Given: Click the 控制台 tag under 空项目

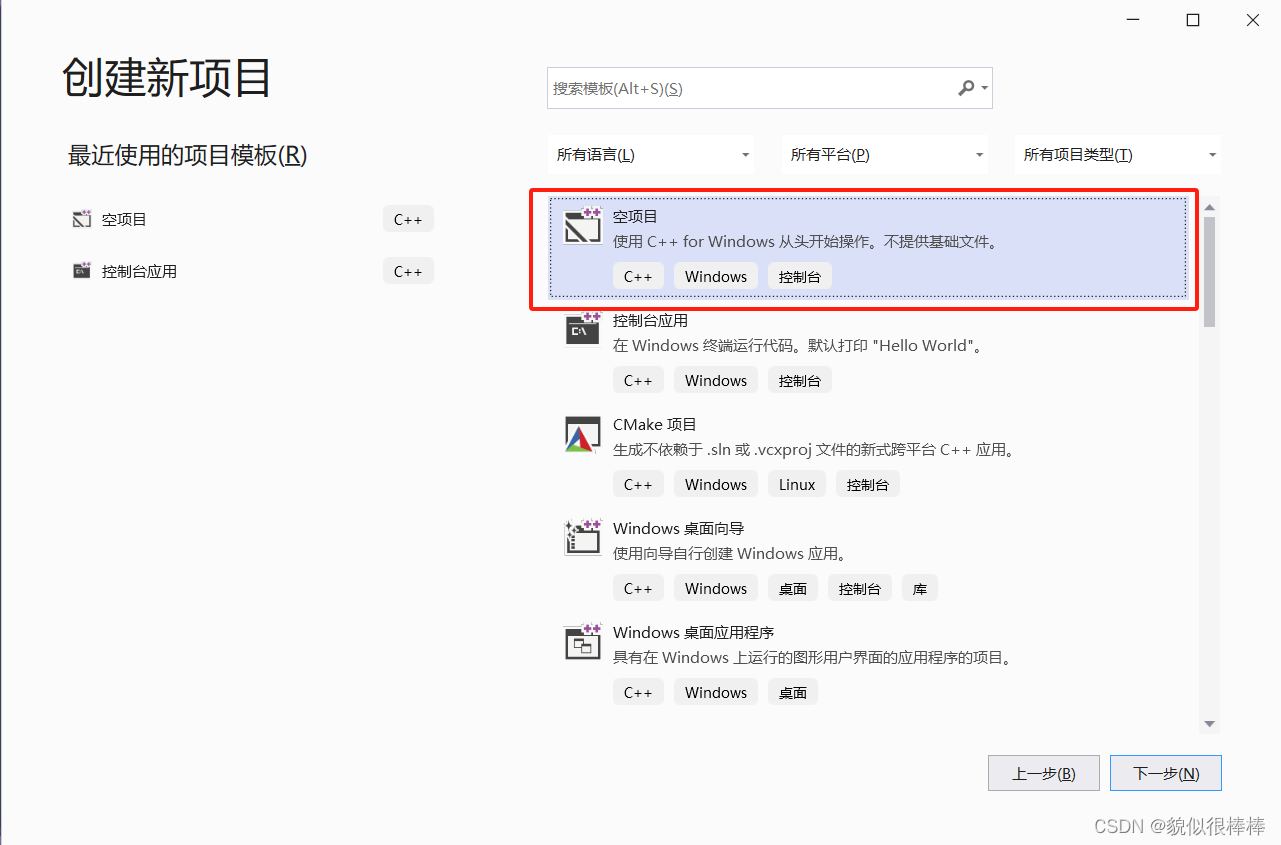Looking at the screenshot, I should [800, 276].
